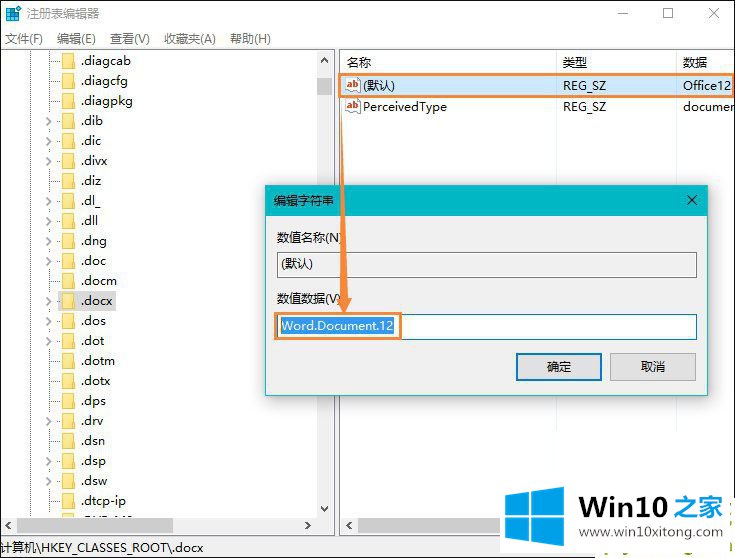
Task: Click the .dotm folder icon
Action: tap(68, 361)
